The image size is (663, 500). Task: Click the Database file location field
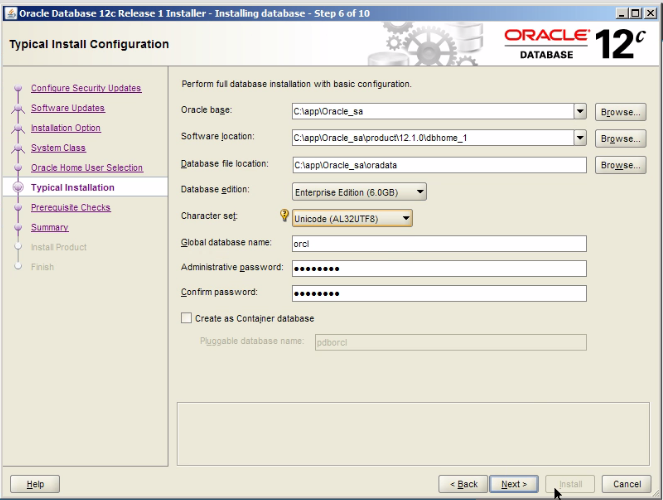[439, 165]
